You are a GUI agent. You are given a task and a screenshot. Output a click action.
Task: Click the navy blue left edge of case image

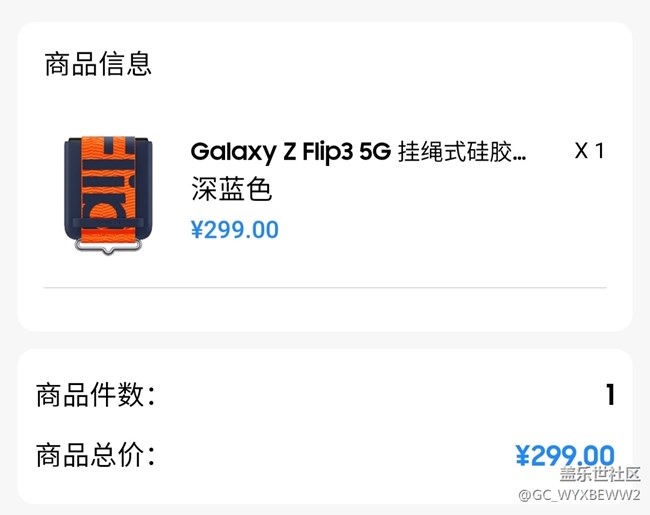click(71, 190)
